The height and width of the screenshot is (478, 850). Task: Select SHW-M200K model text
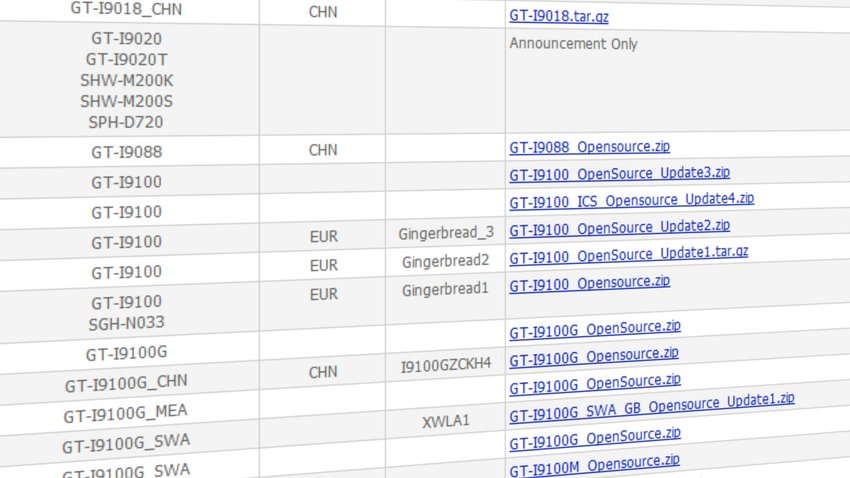126,81
